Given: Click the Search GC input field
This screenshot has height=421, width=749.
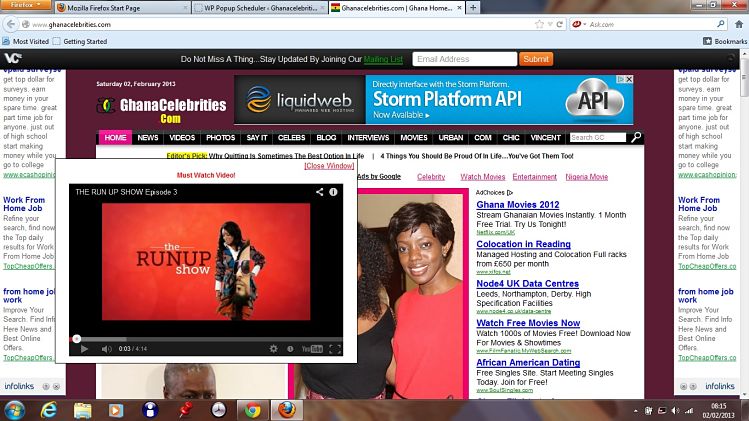Looking at the screenshot, I should coord(598,138).
